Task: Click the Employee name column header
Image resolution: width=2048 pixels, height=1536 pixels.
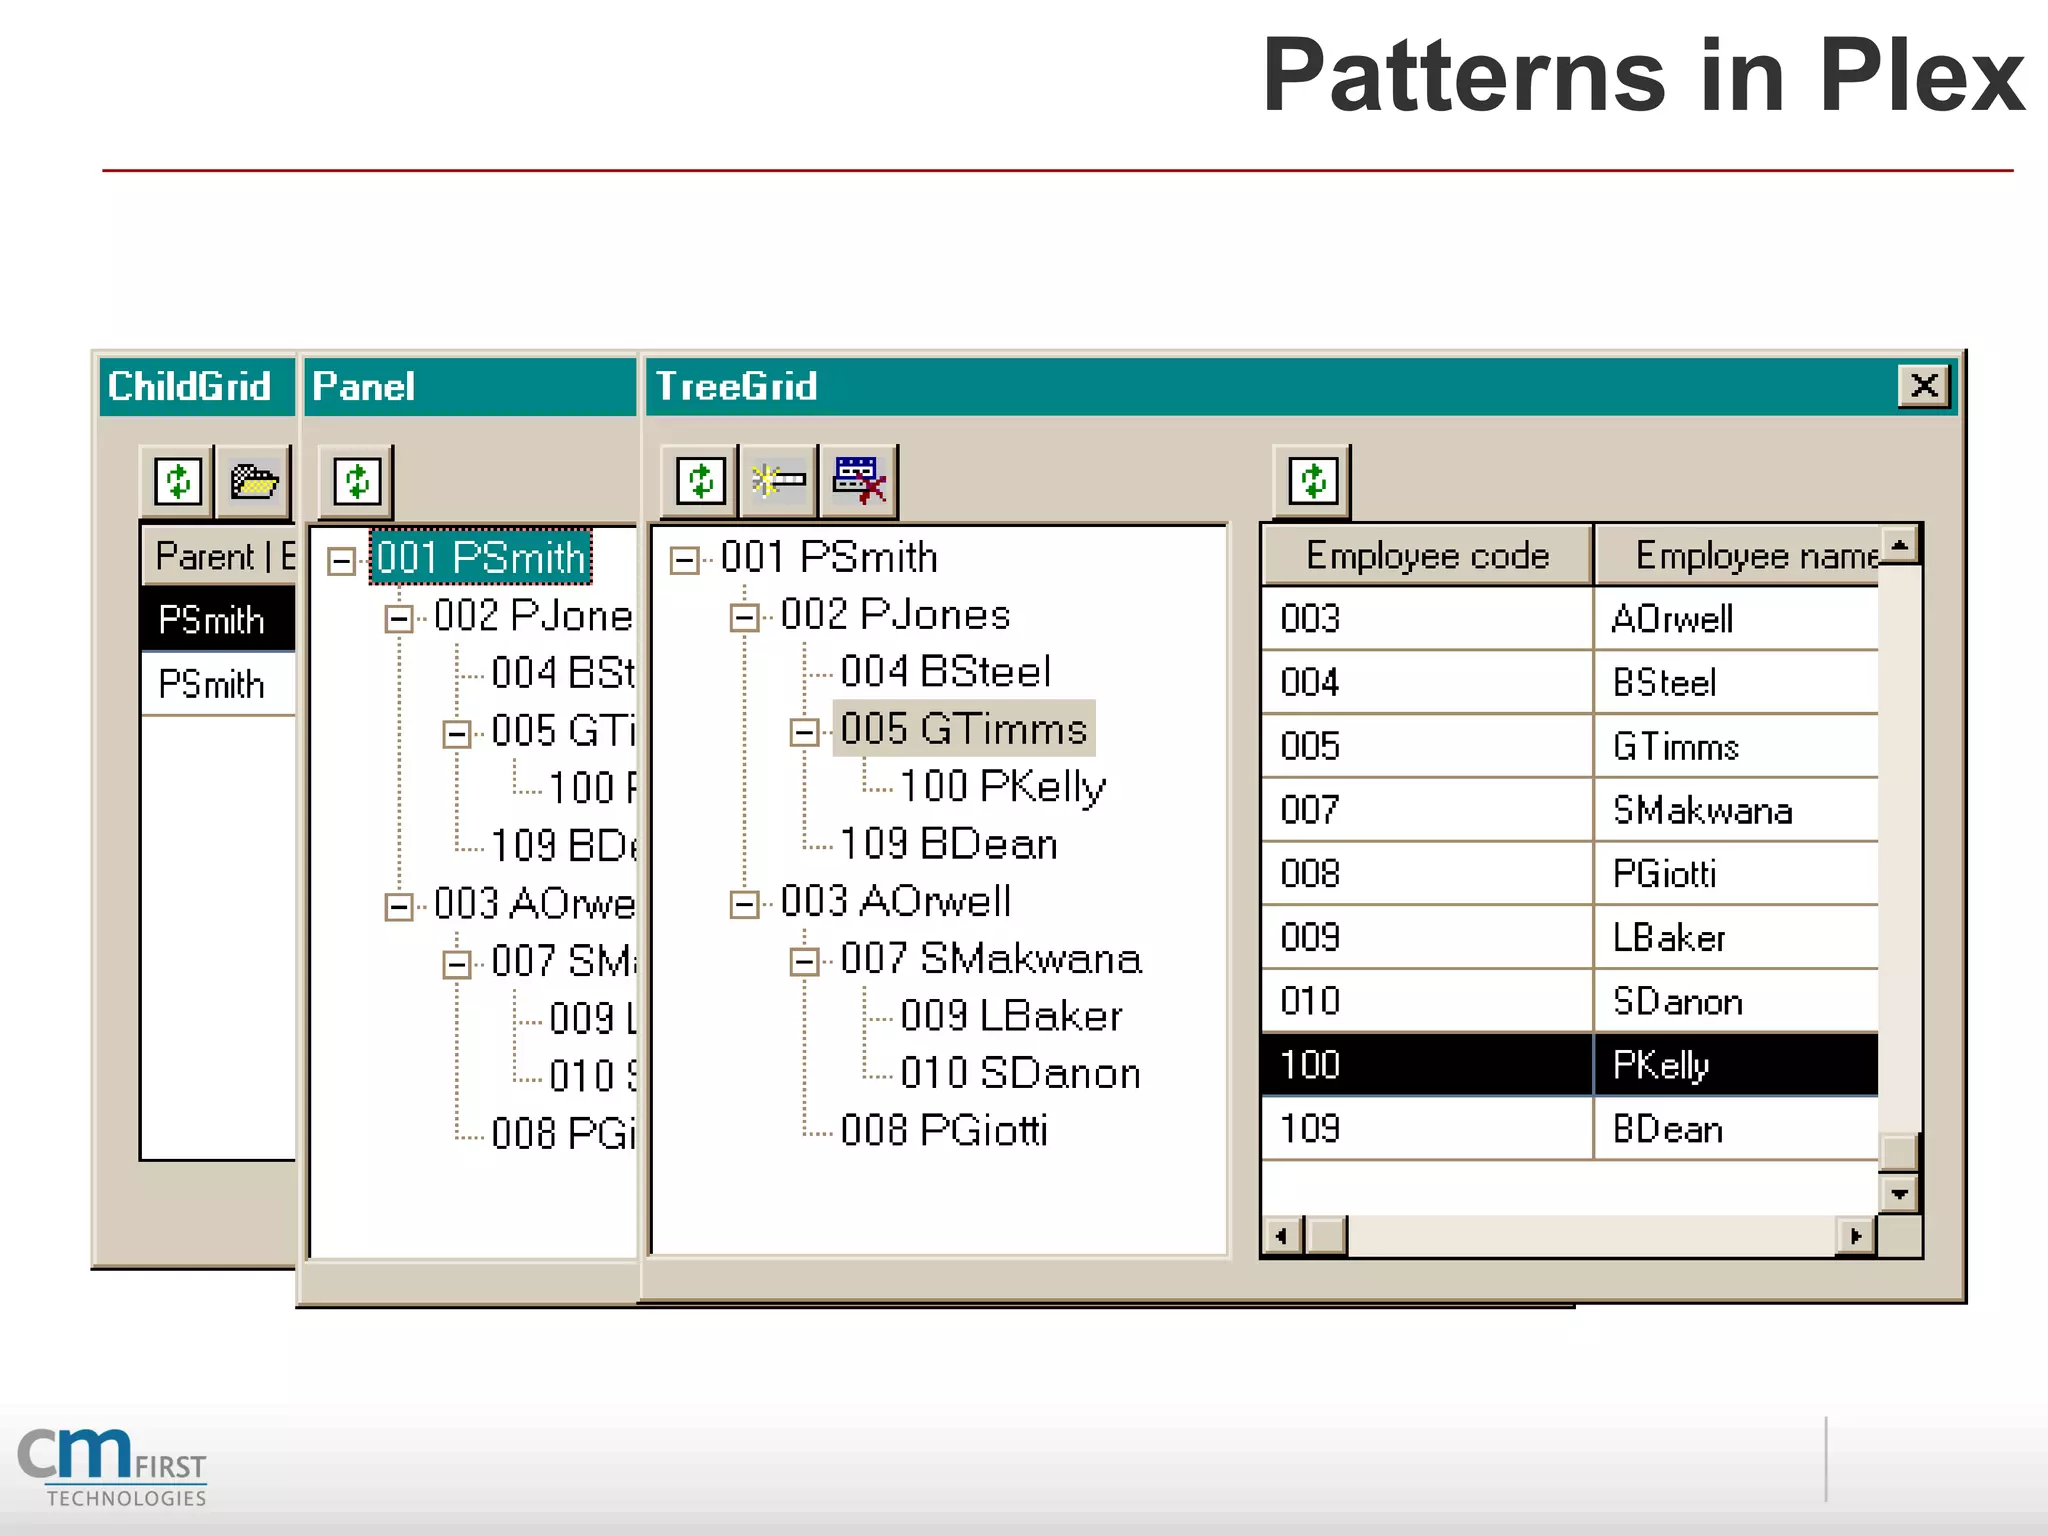Action: click(x=1740, y=556)
